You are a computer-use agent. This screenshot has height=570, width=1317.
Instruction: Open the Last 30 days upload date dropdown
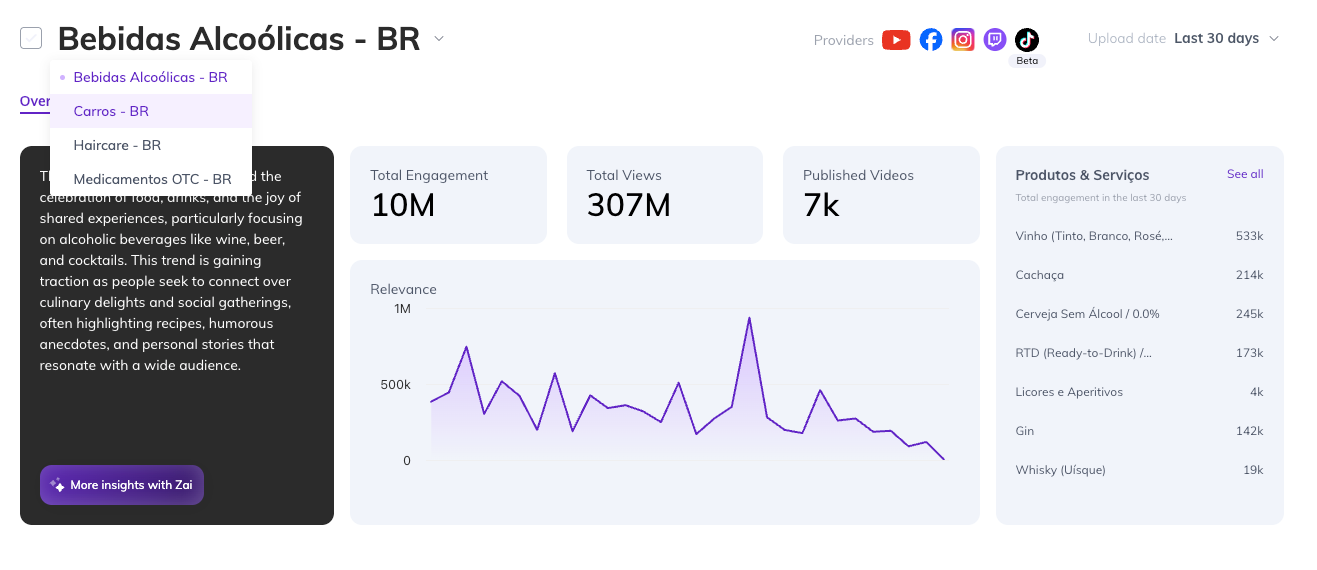(1227, 39)
